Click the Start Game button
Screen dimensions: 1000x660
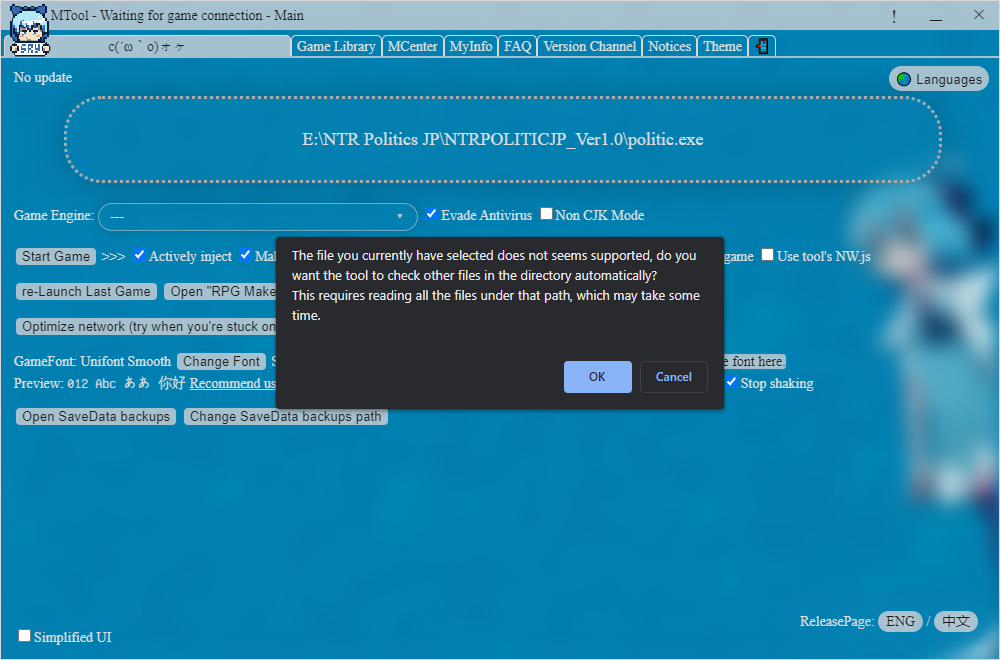pyautogui.click(x=55, y=256)
